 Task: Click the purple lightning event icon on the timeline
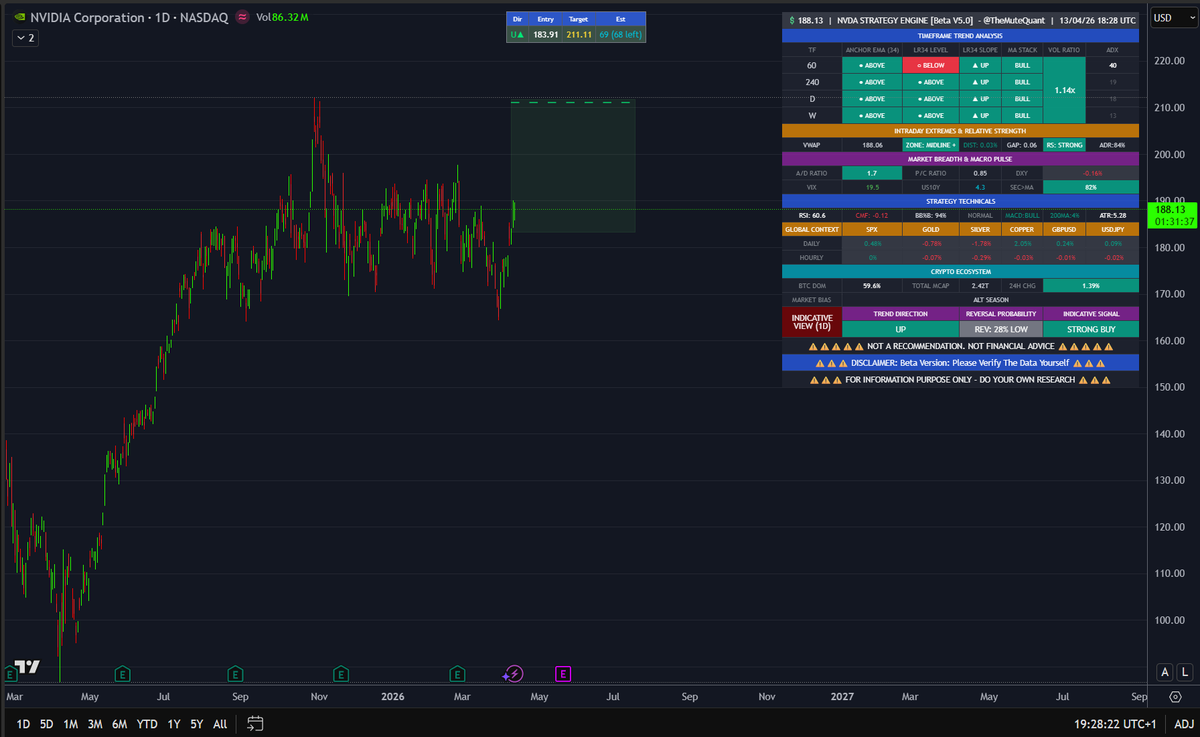click(x=513, y=674)
